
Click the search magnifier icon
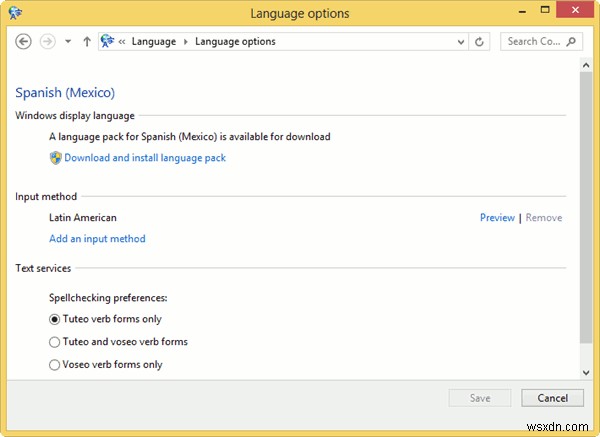point(571,41)
